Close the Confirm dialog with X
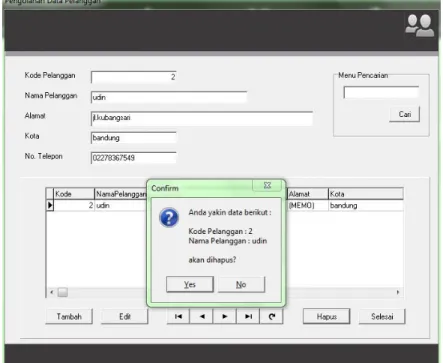This screenshot has height=363, width=443. 267,185
